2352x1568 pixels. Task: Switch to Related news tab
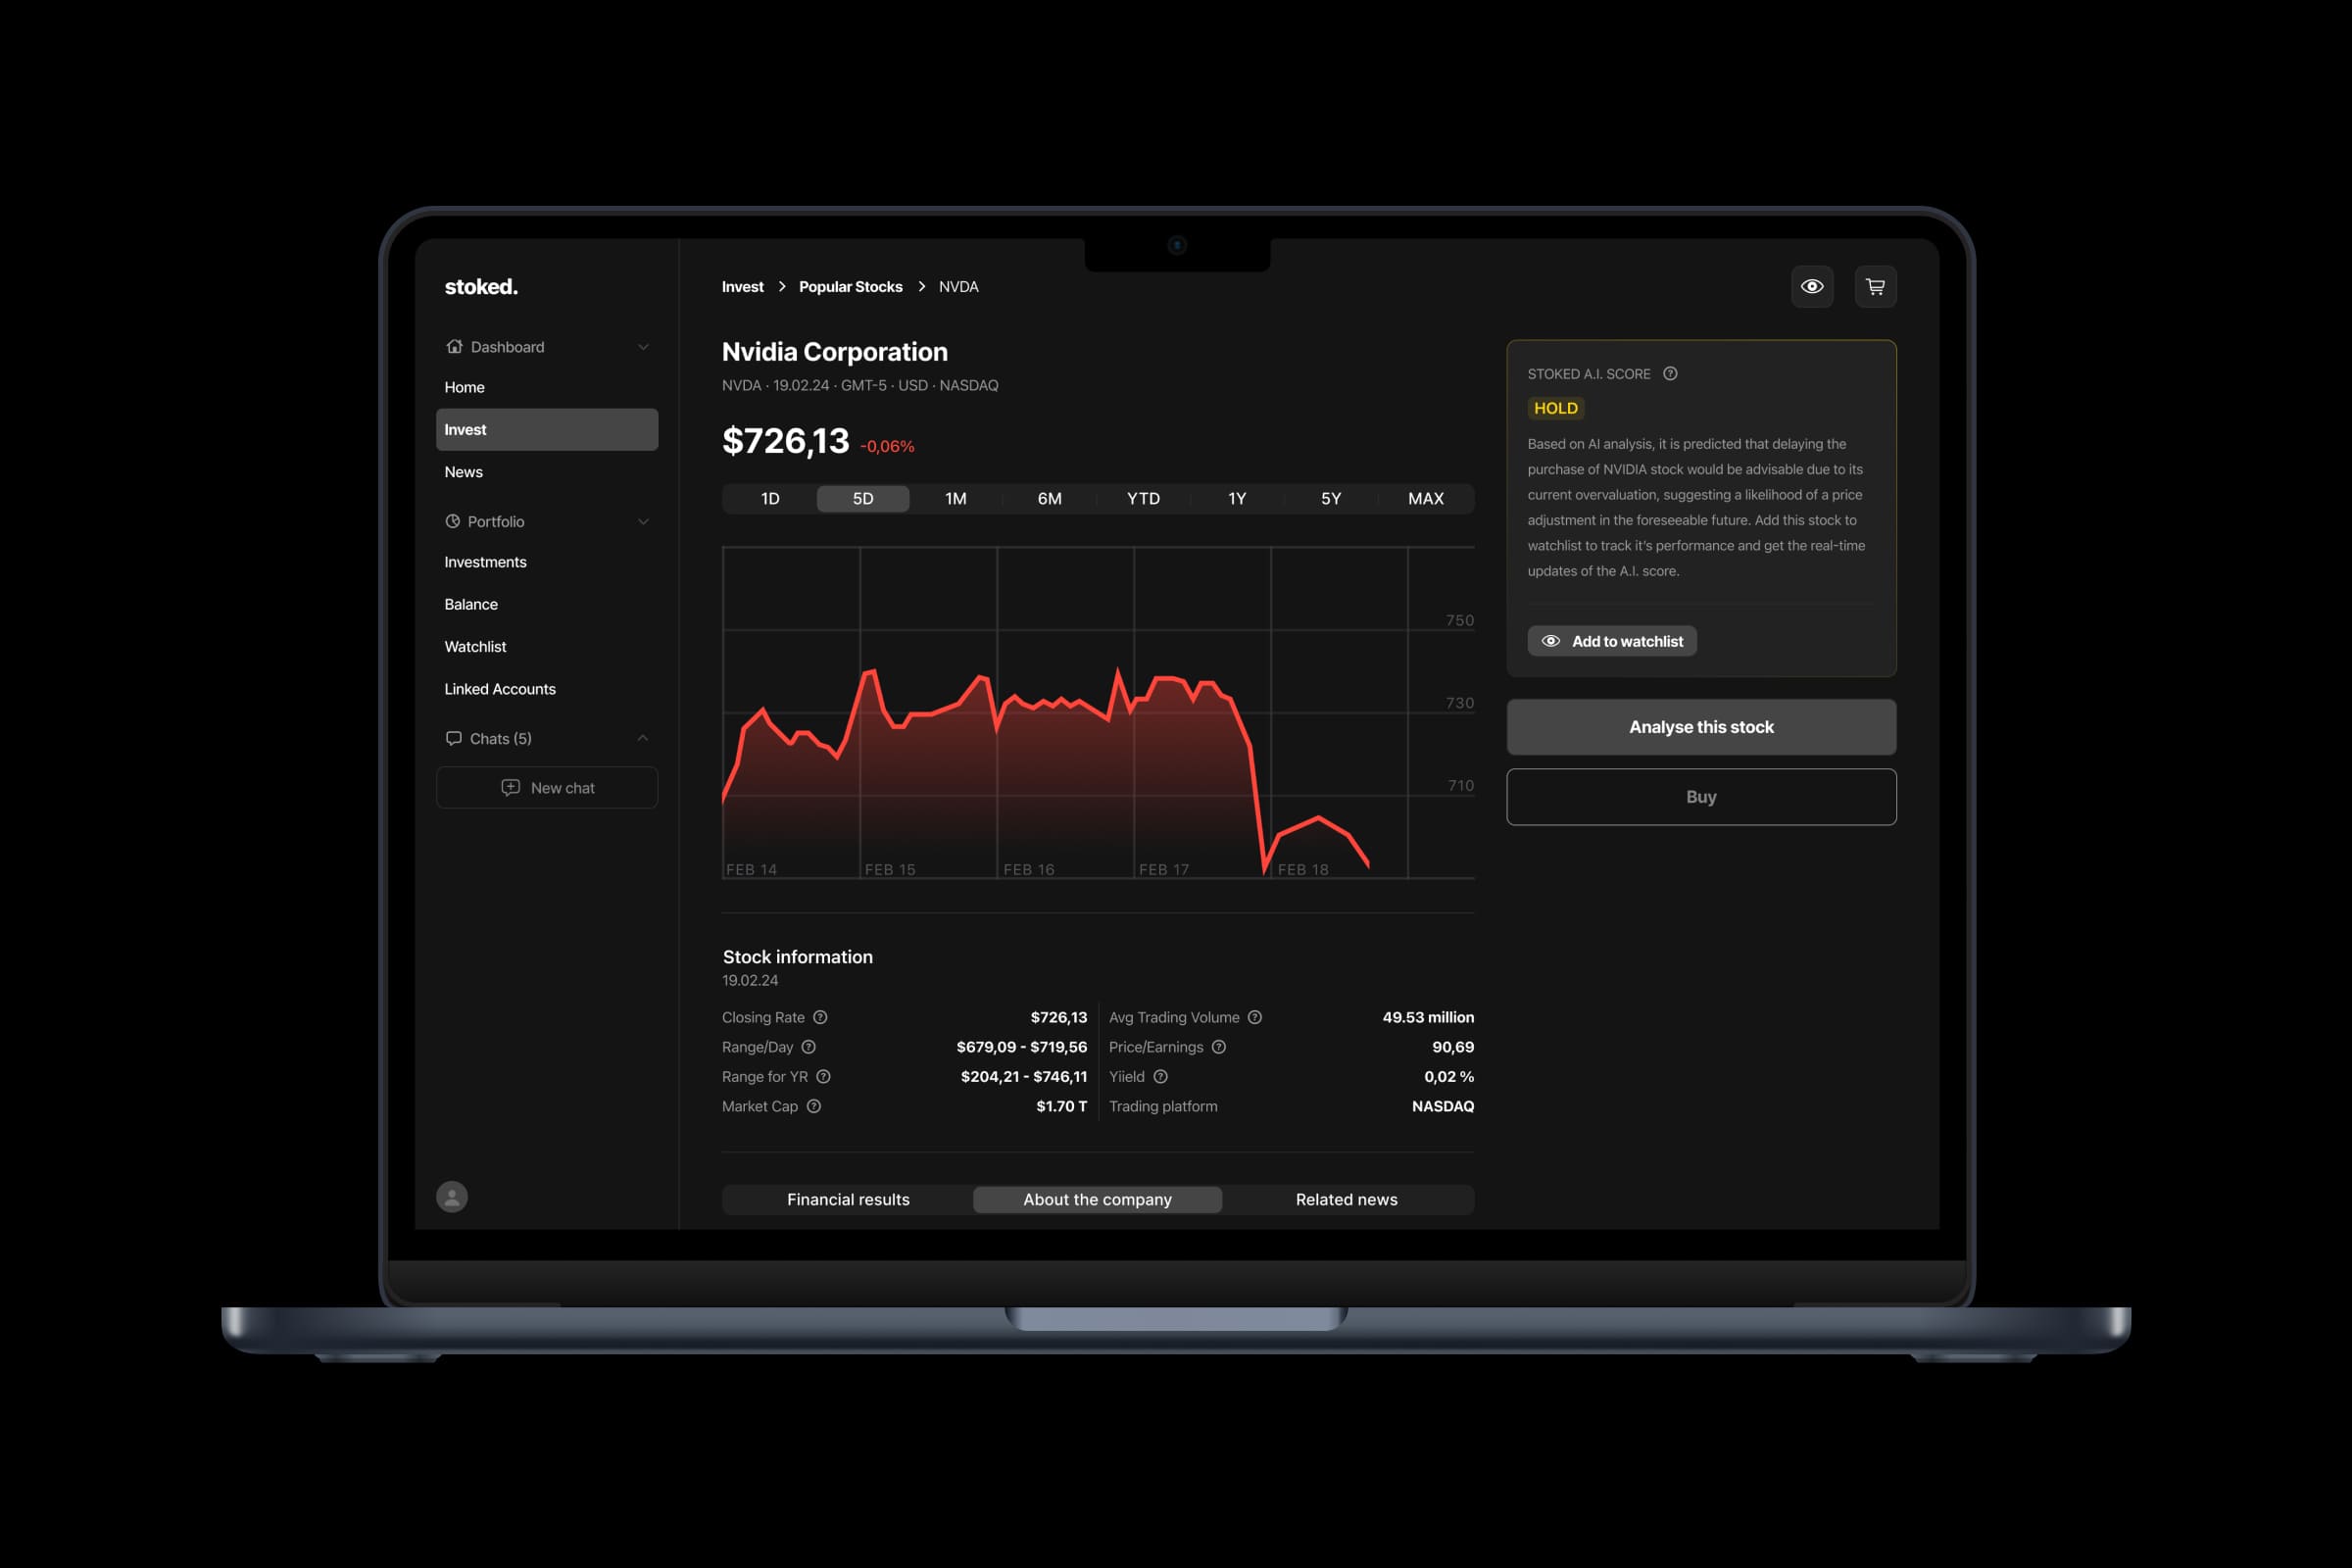coord(1347,1199)
